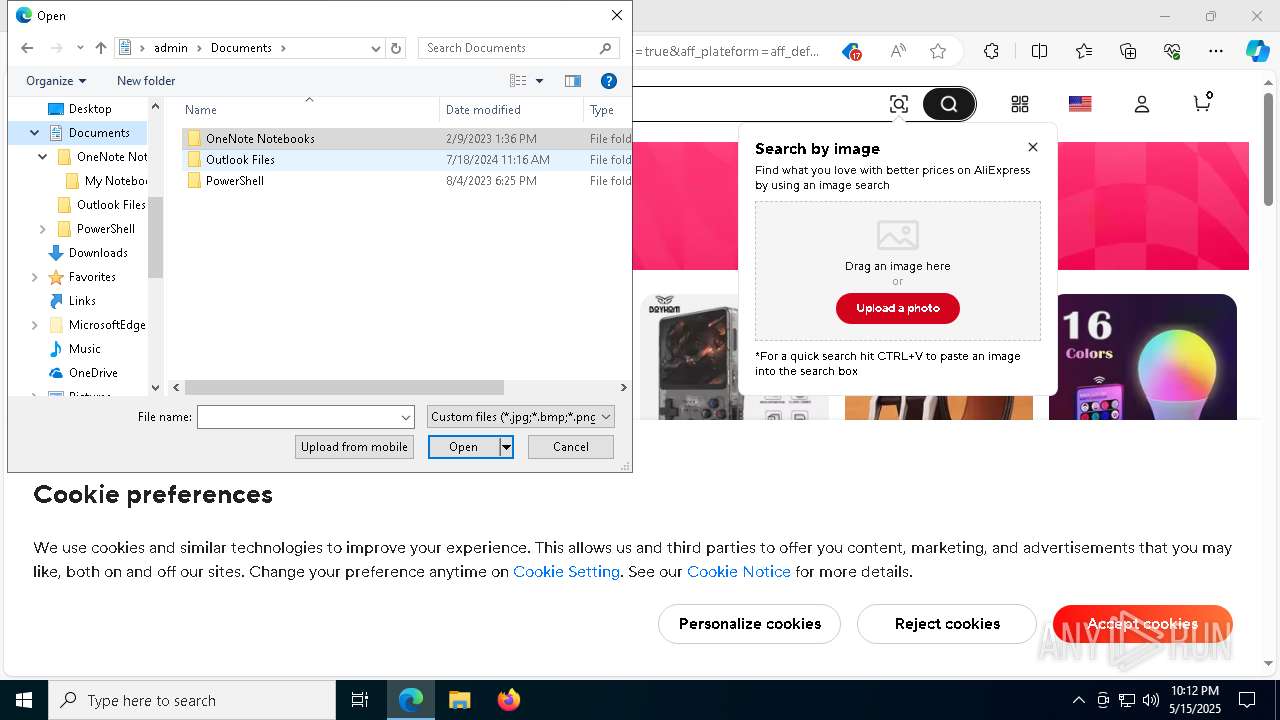Open notification center on taskbar

tap(1247, 700)
